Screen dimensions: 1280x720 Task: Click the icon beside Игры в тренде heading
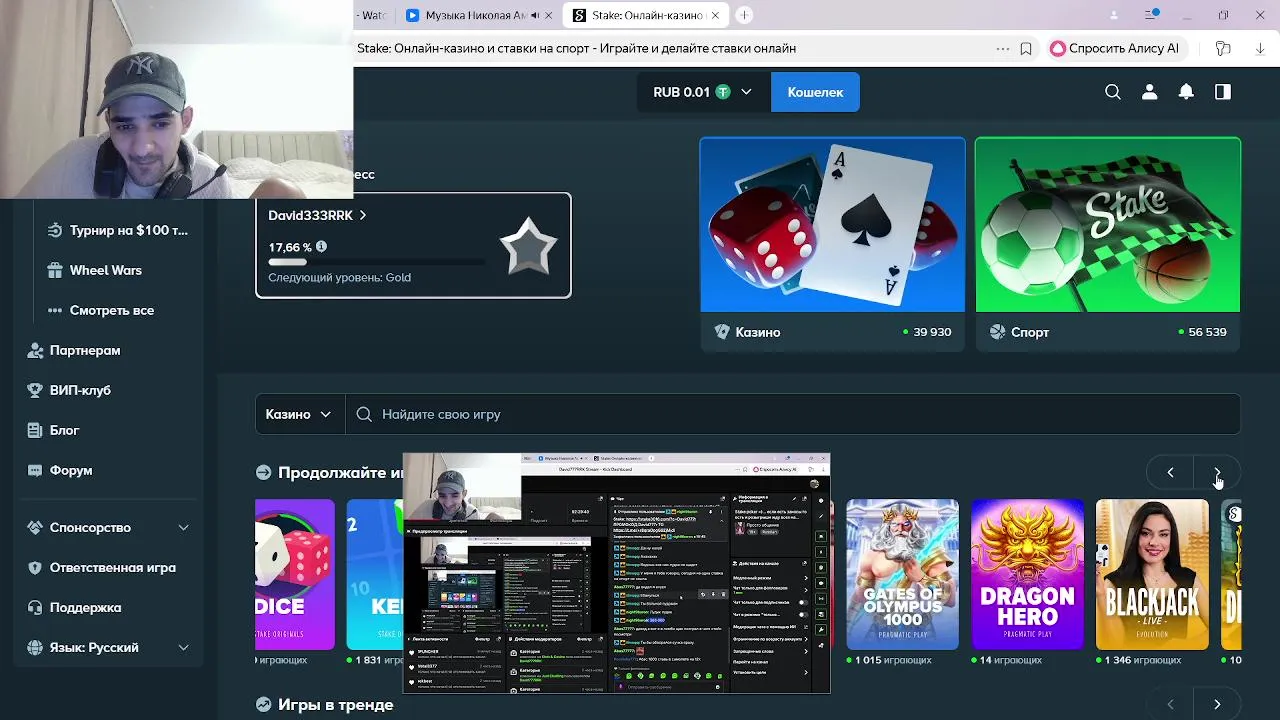point(263,704)
